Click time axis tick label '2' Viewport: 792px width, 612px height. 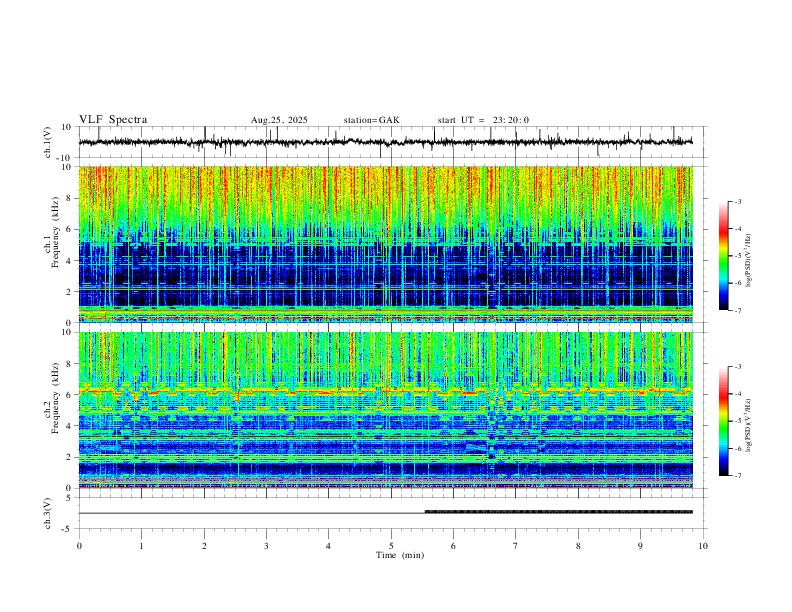point(204,546)
